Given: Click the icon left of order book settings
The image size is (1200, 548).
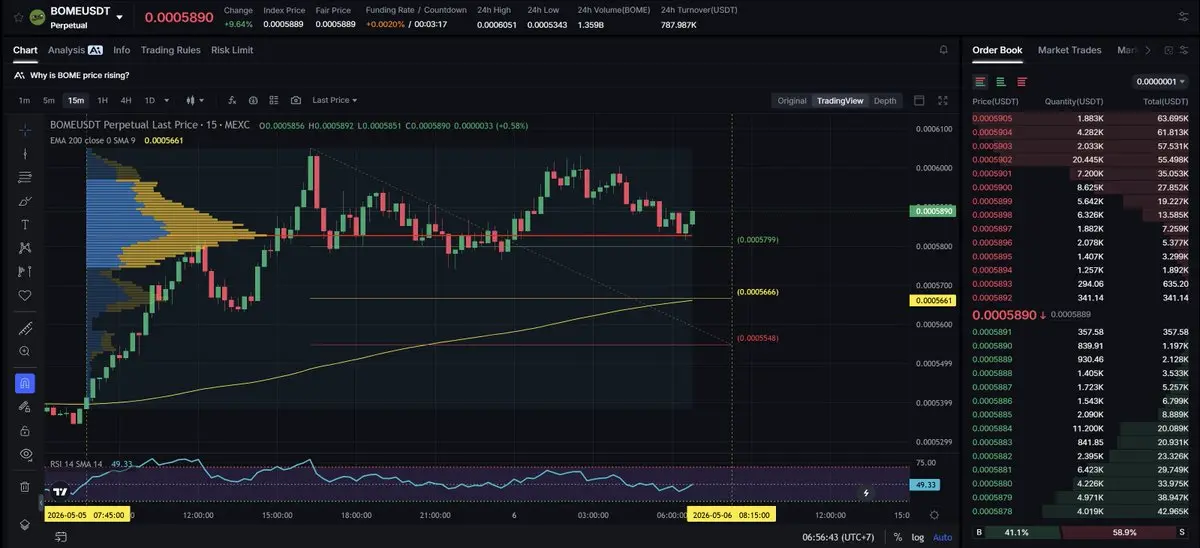Looking at the screenshot, I should (x=1168, y=50).
